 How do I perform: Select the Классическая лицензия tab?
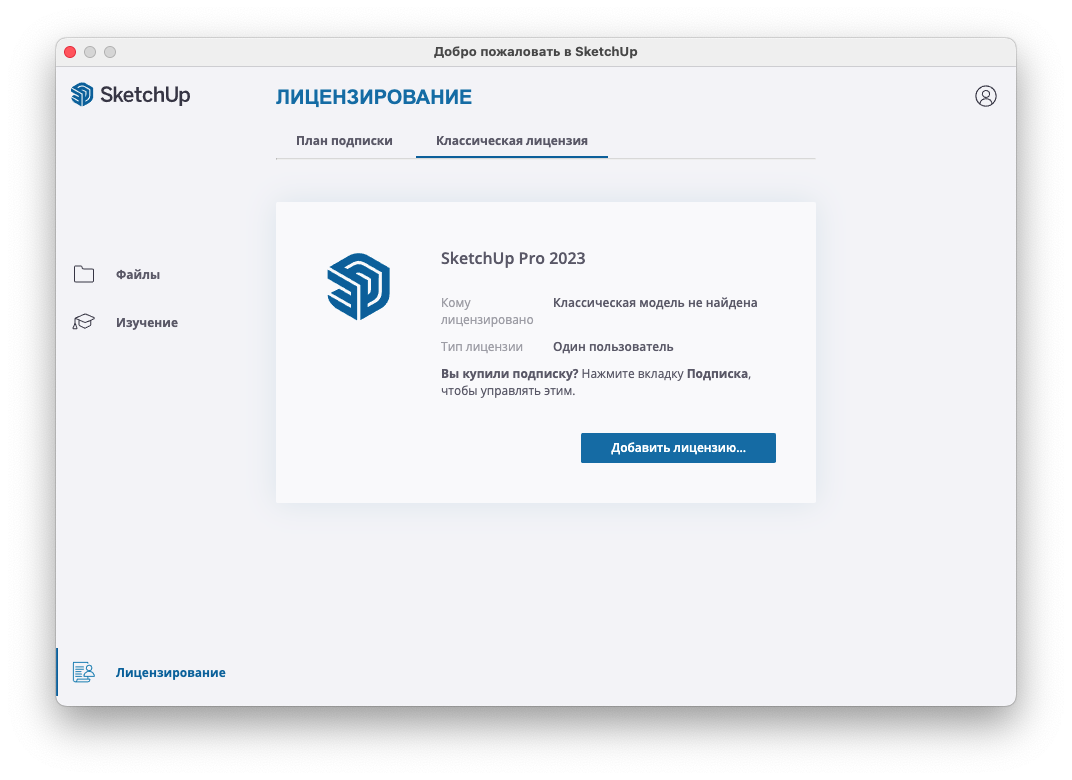511,141
